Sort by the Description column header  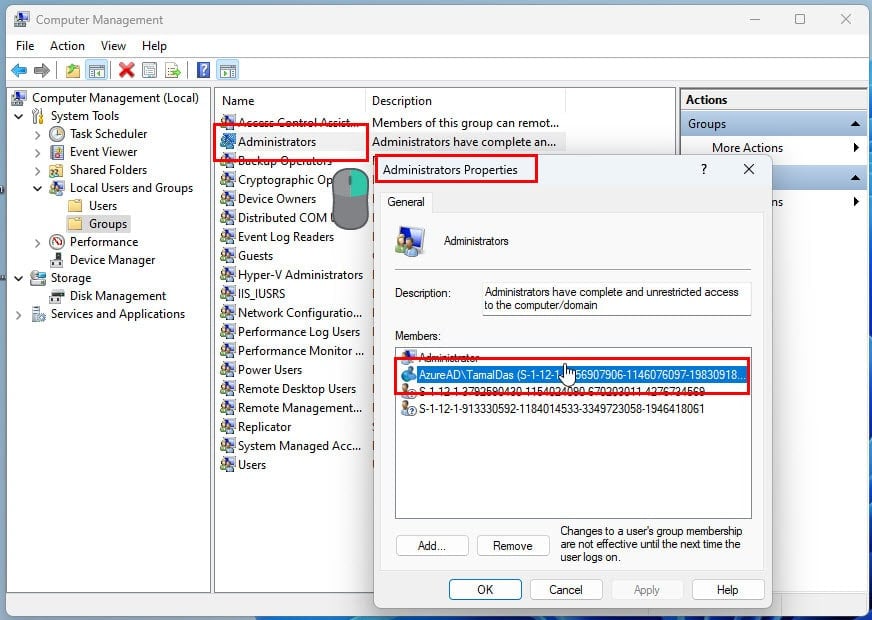pos(465,101)
